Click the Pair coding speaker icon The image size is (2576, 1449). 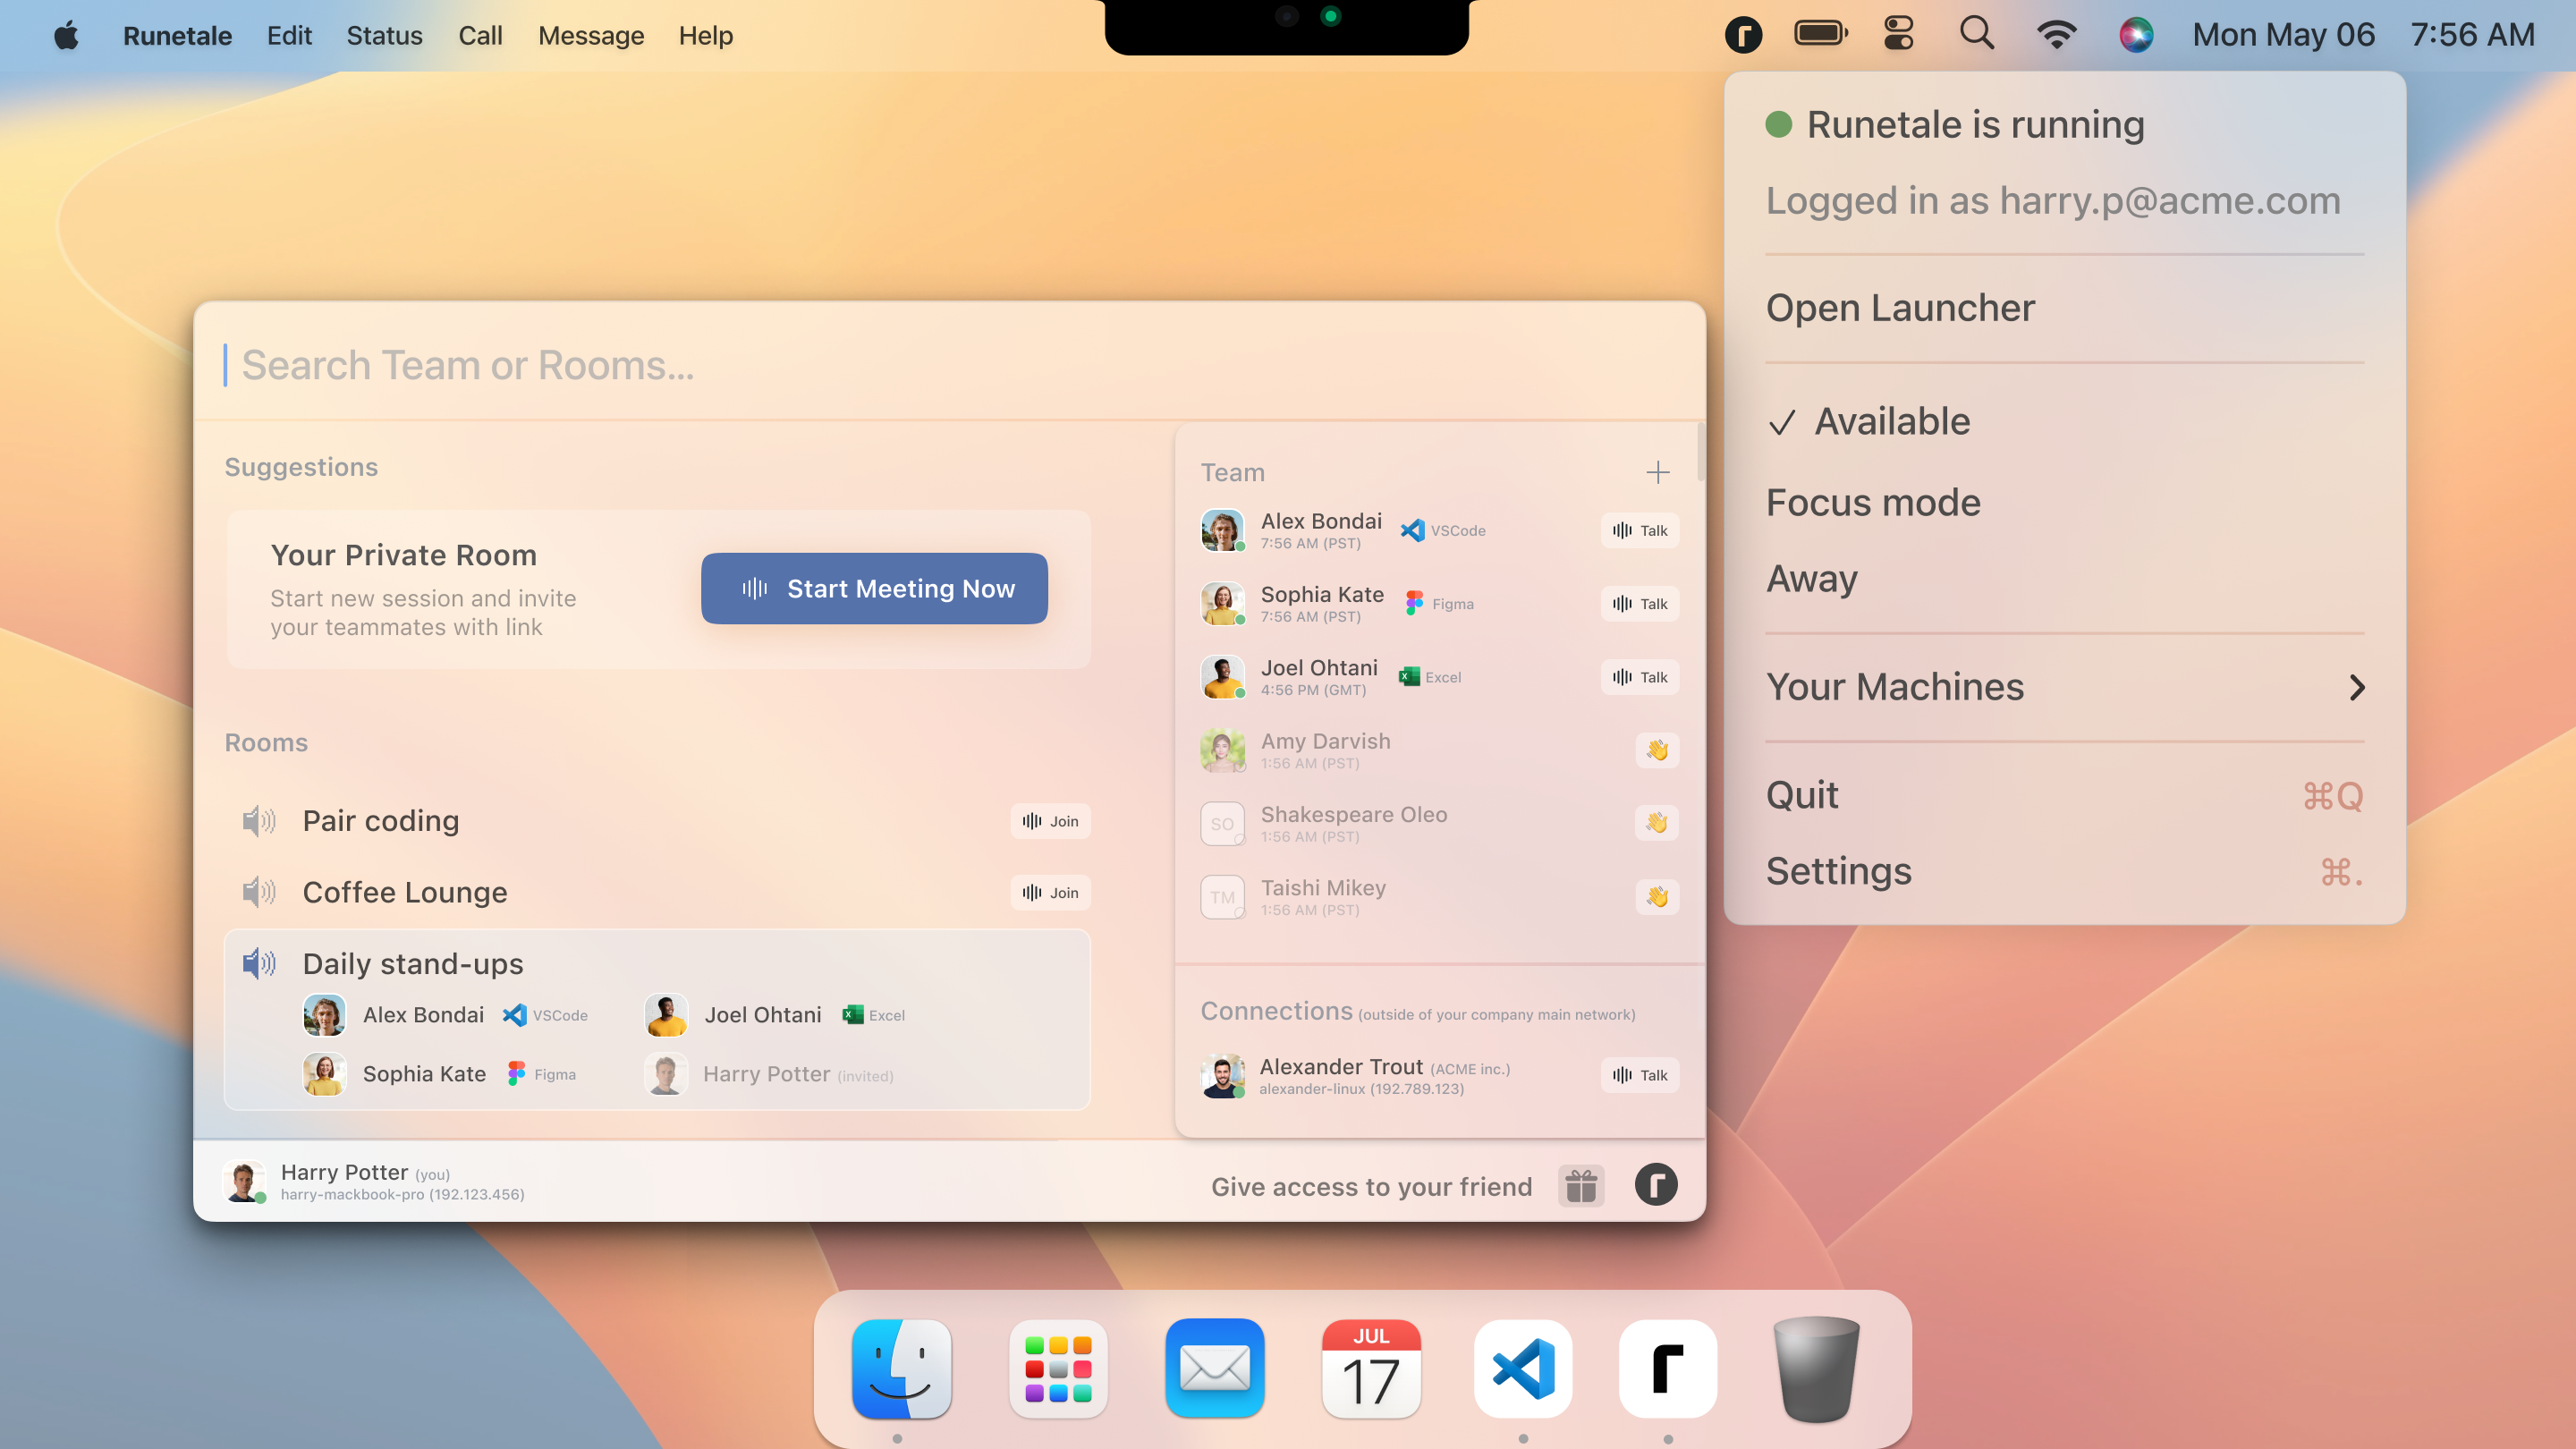click(x=259, y=821)
